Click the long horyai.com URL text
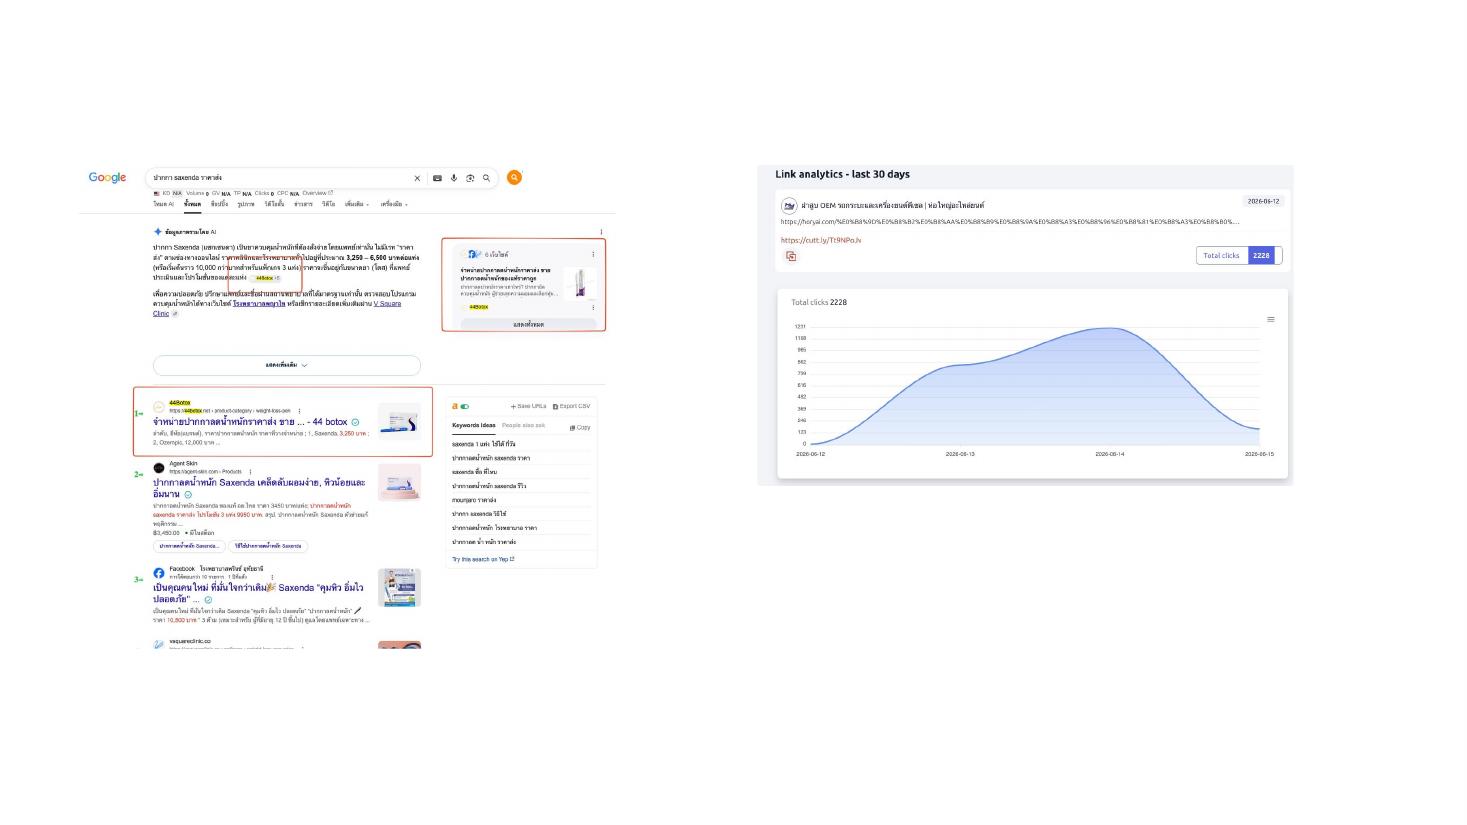This screenshot has width=1467, height=825. (x=1010, y=222)
